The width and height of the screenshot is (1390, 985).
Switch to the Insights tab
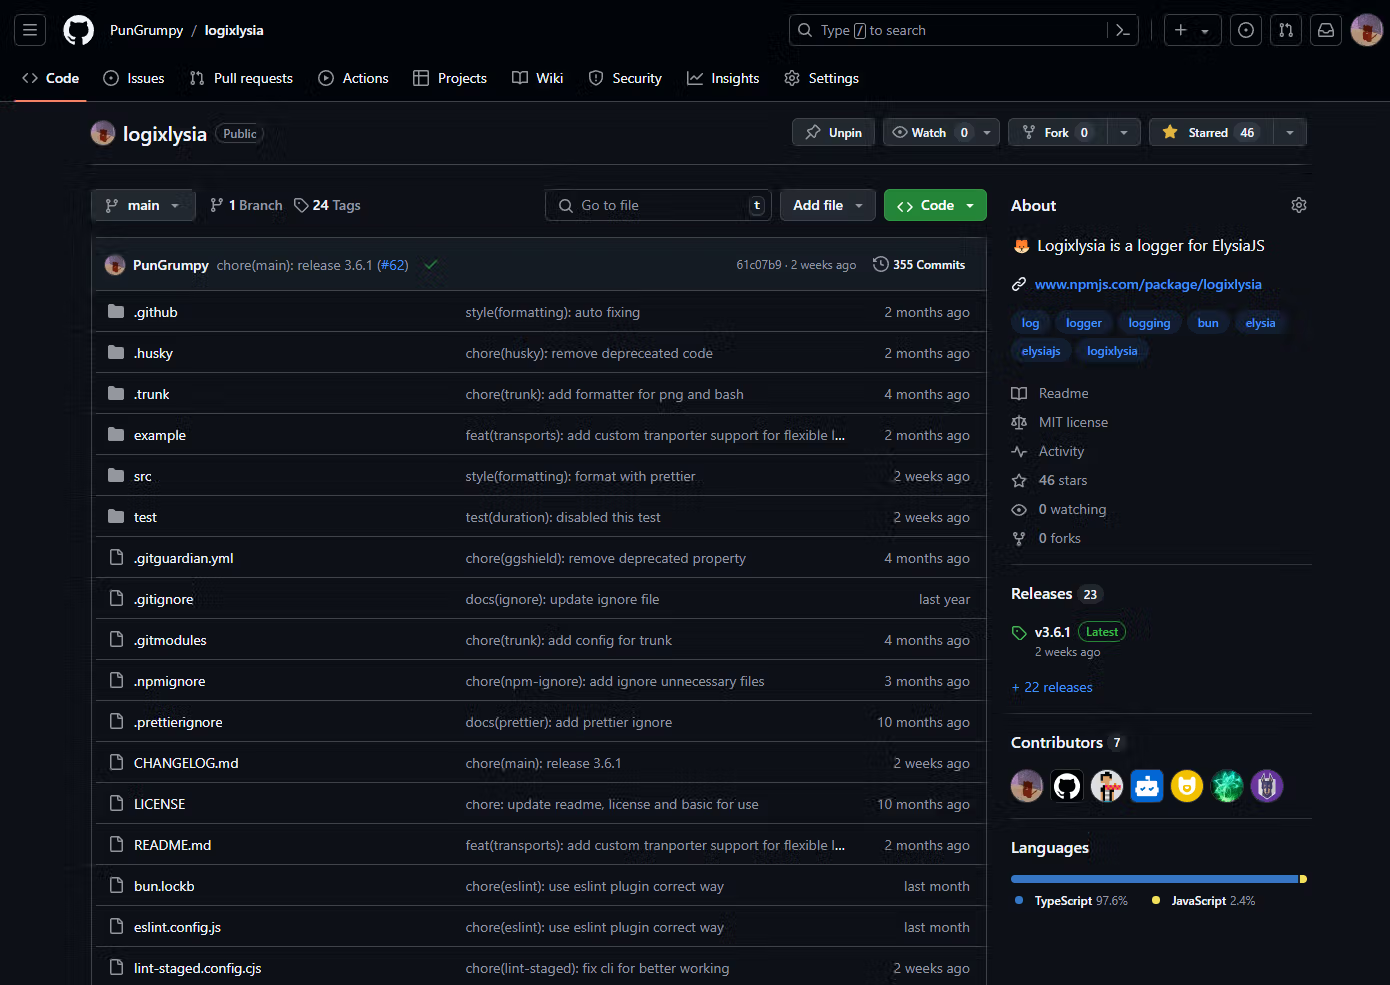[x=723, y=78]
